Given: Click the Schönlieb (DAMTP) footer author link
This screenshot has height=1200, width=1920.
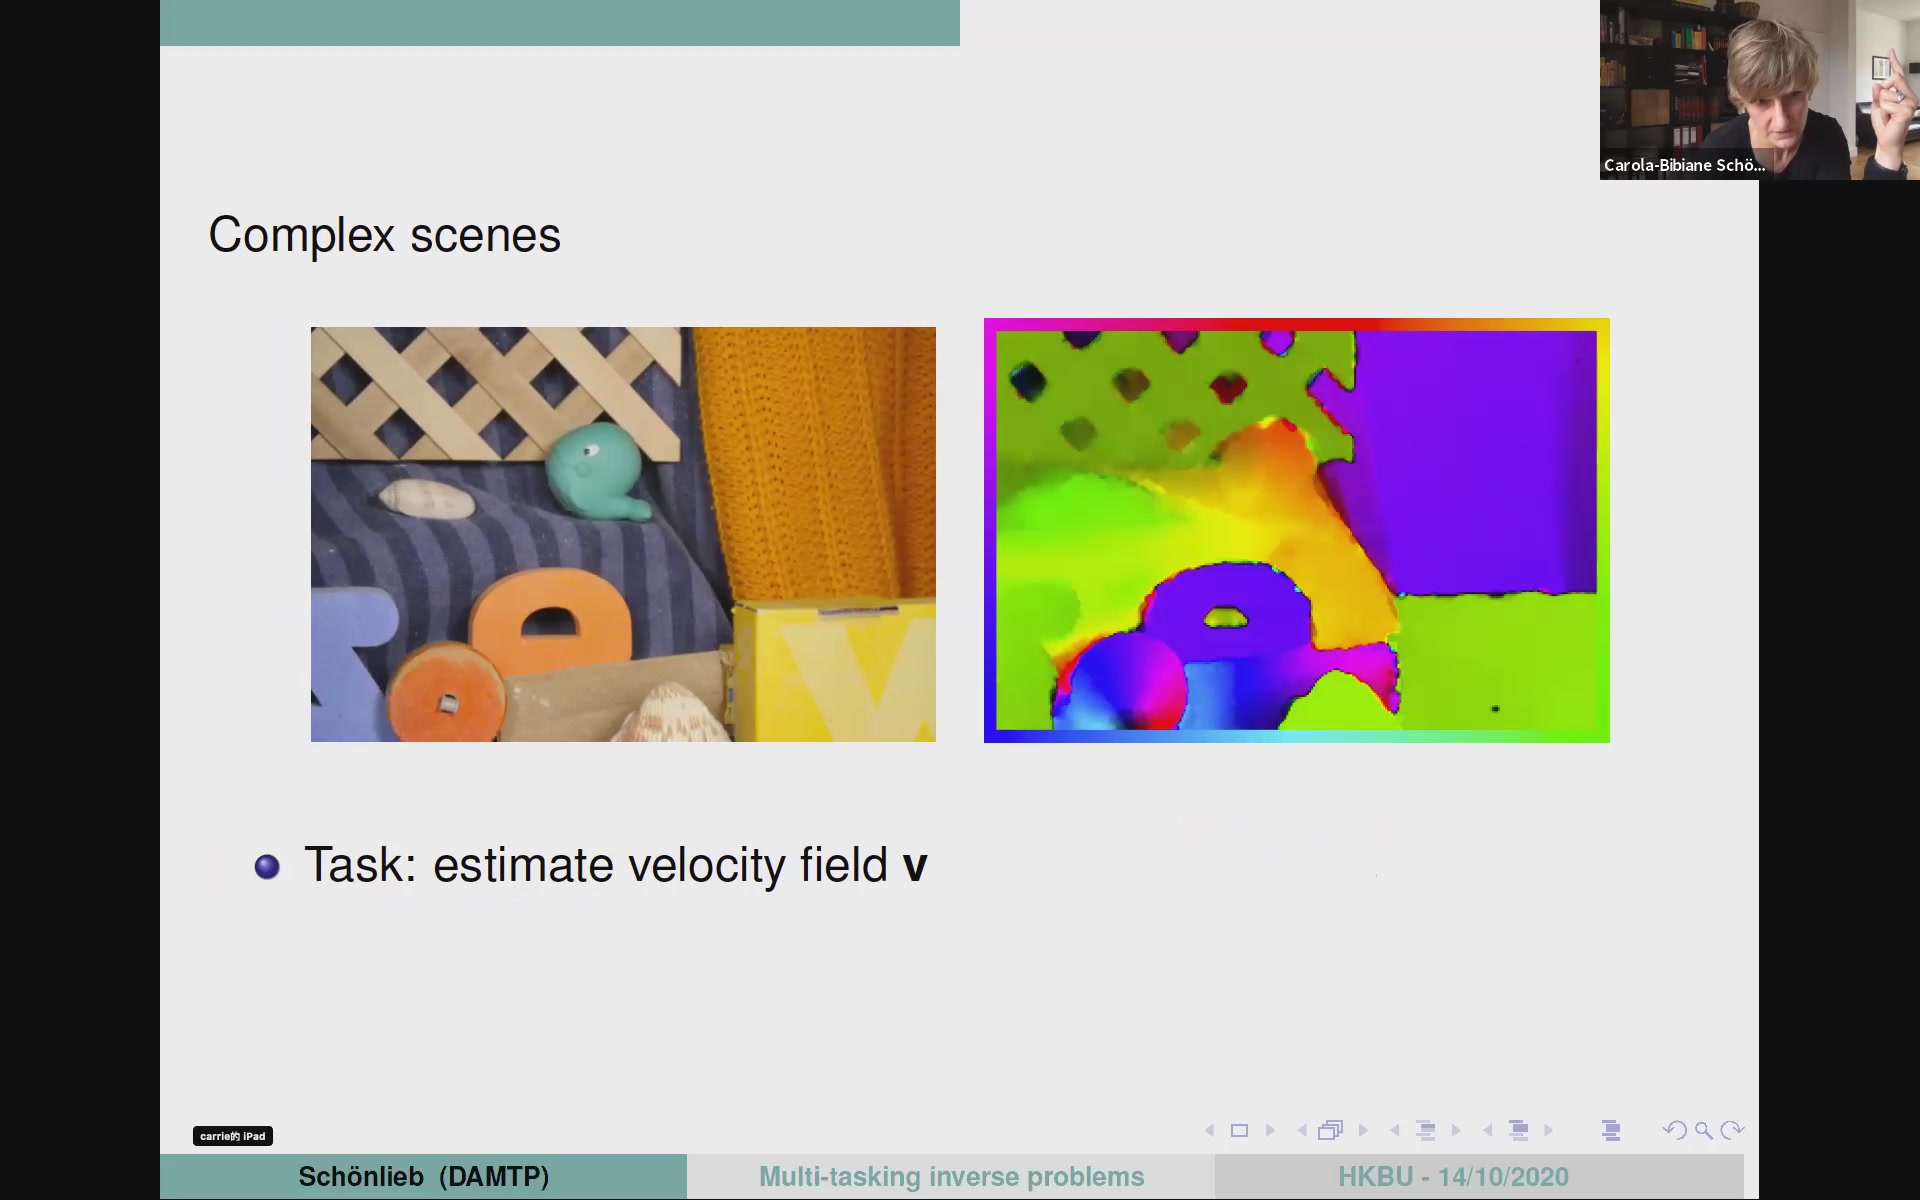Looking at the screenshot, I should 424,1177.
